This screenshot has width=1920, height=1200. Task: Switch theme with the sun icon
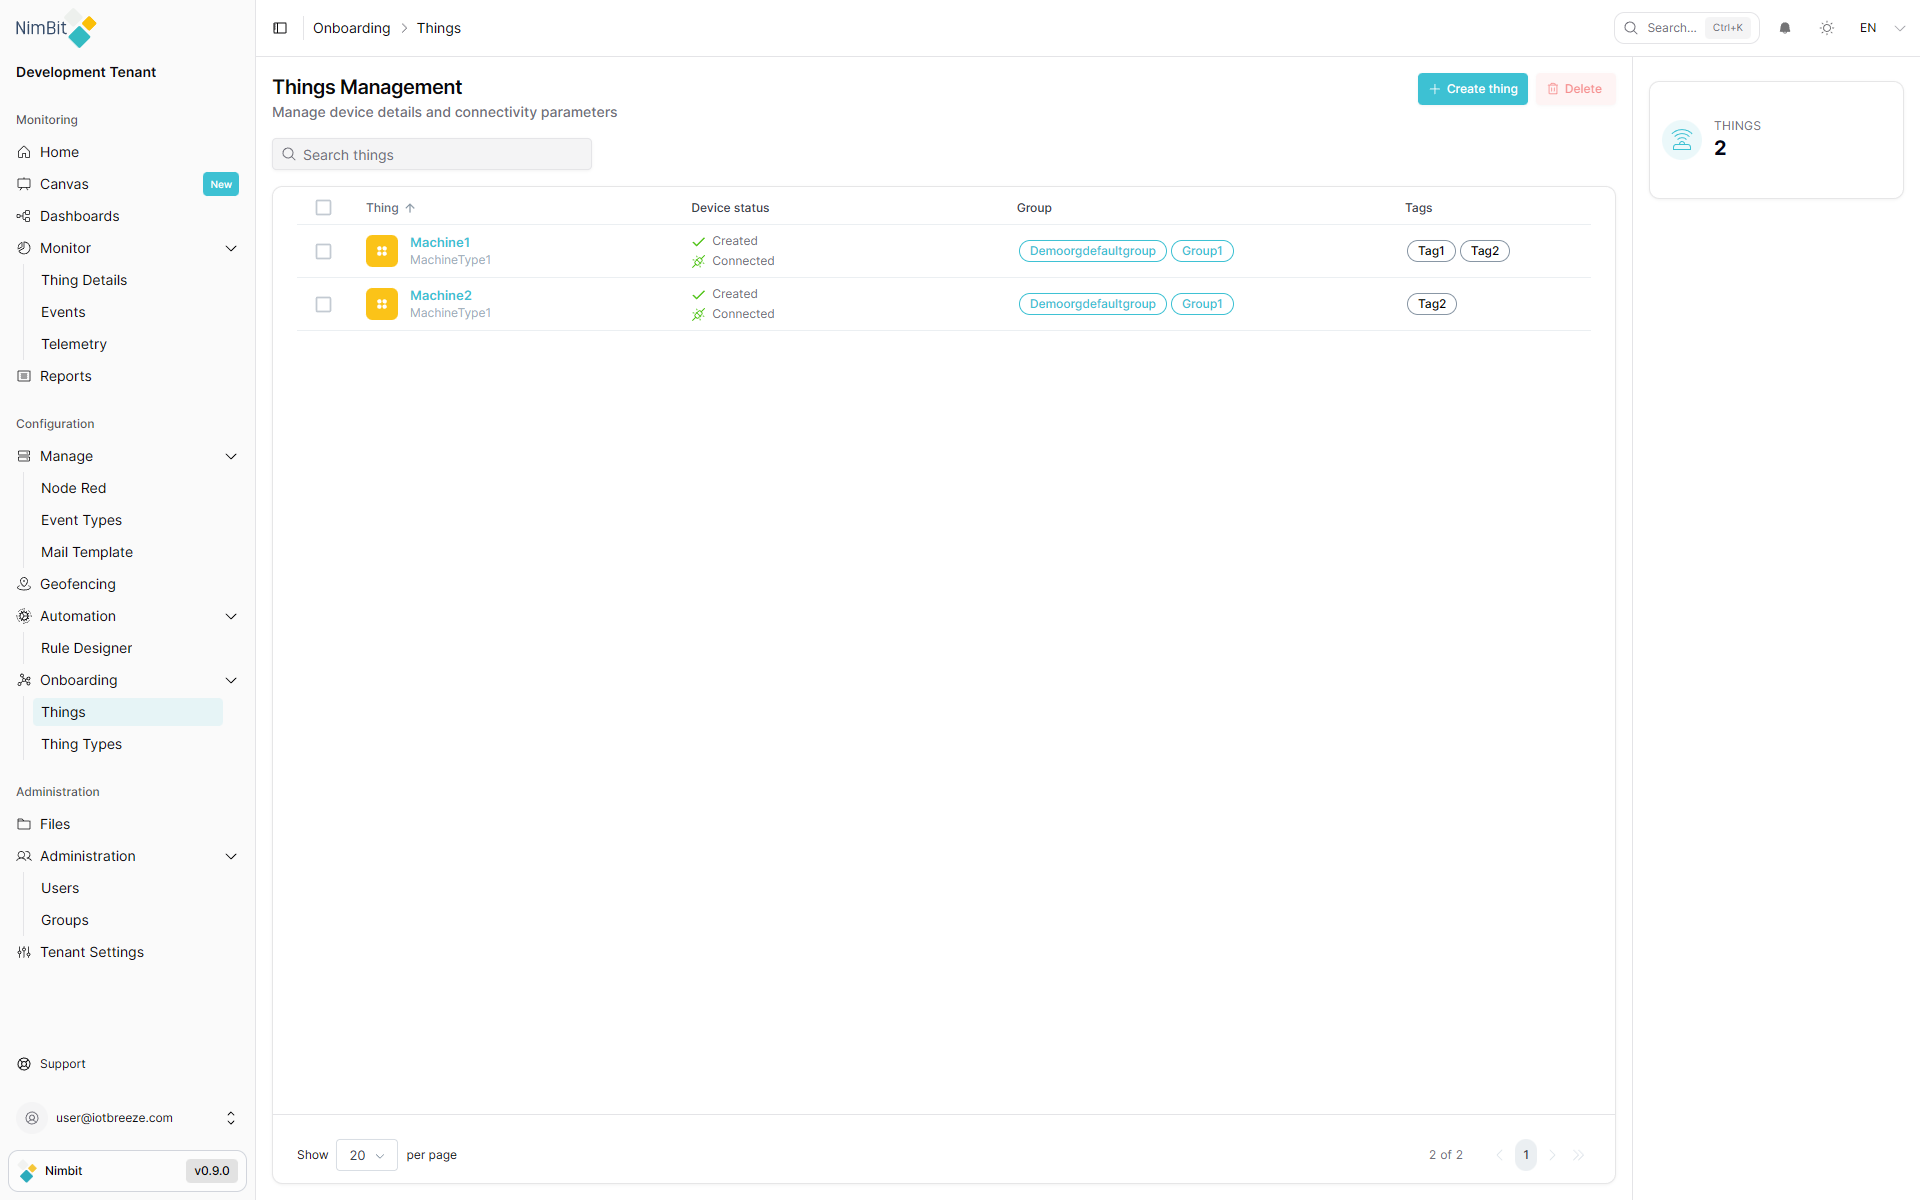(x=1827, y=28)
